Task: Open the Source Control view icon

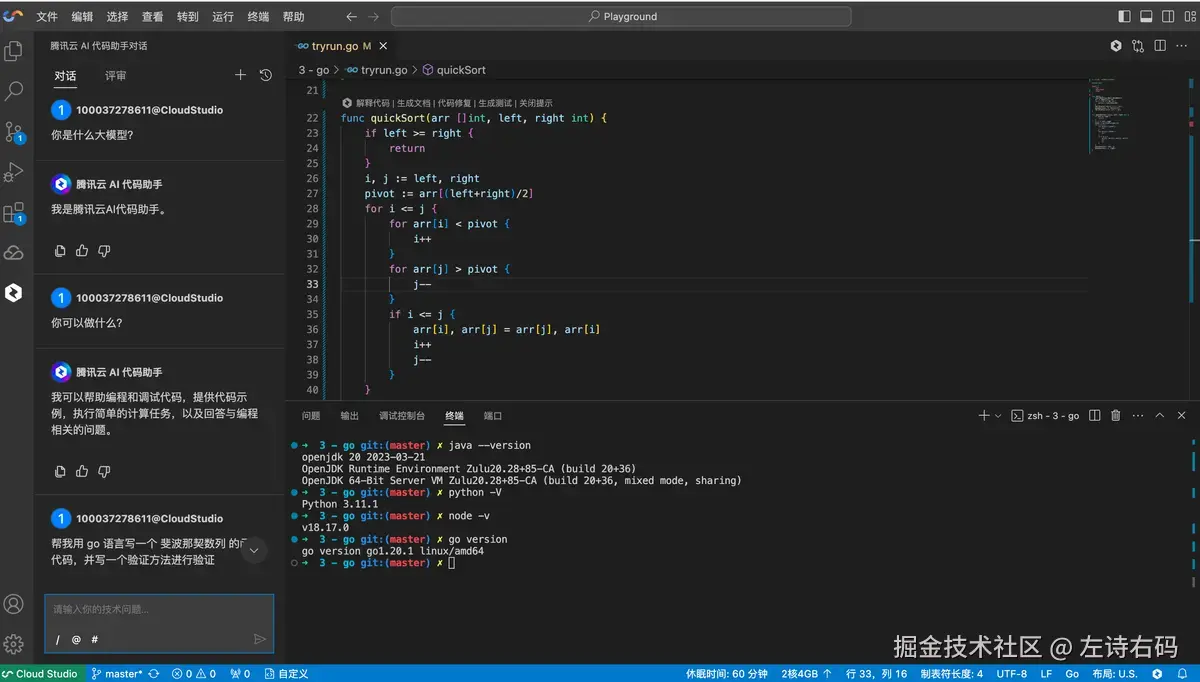Action: point(14,132)
